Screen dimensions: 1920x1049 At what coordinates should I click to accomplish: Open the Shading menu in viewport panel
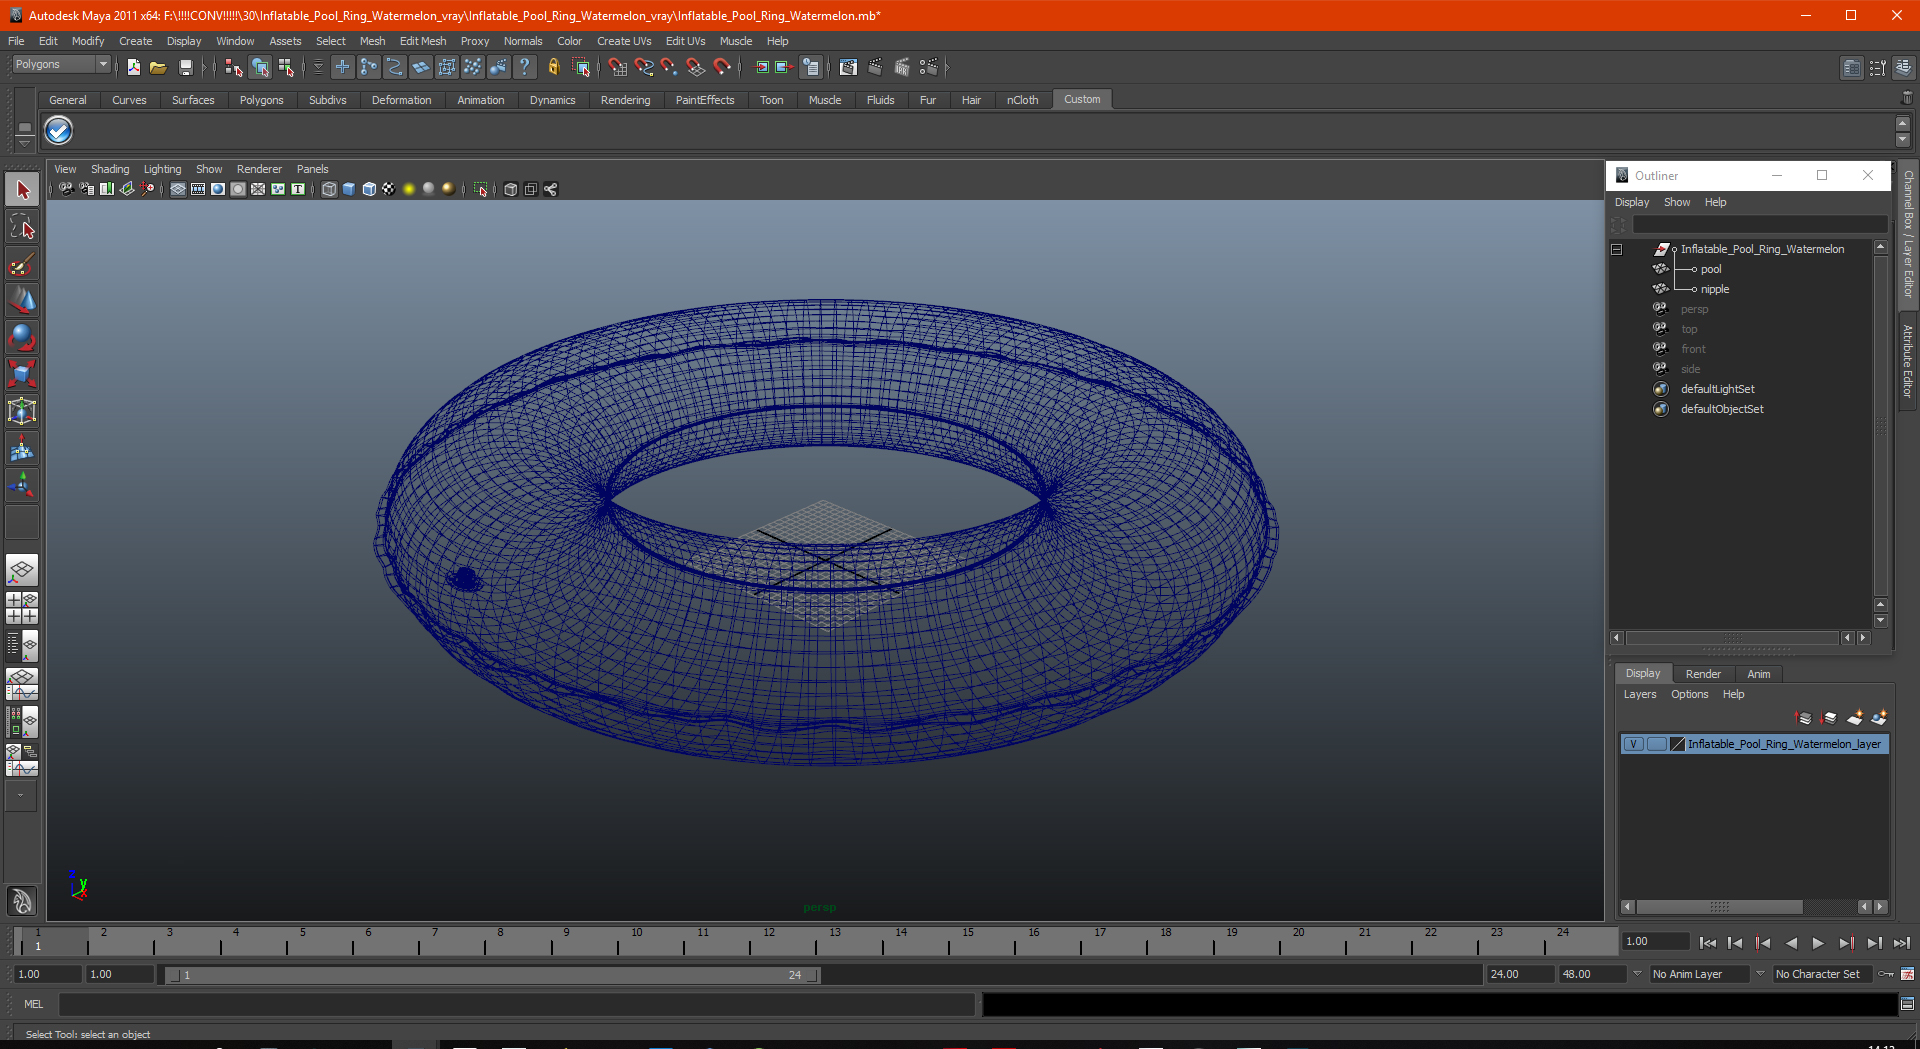pos(110,169)
